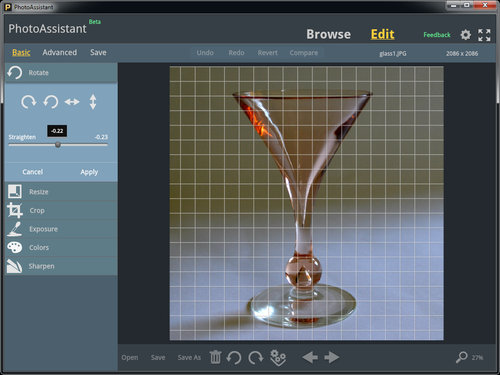Switch to the Advanced tab
This screenshot has width=500, height=375.
60,52
